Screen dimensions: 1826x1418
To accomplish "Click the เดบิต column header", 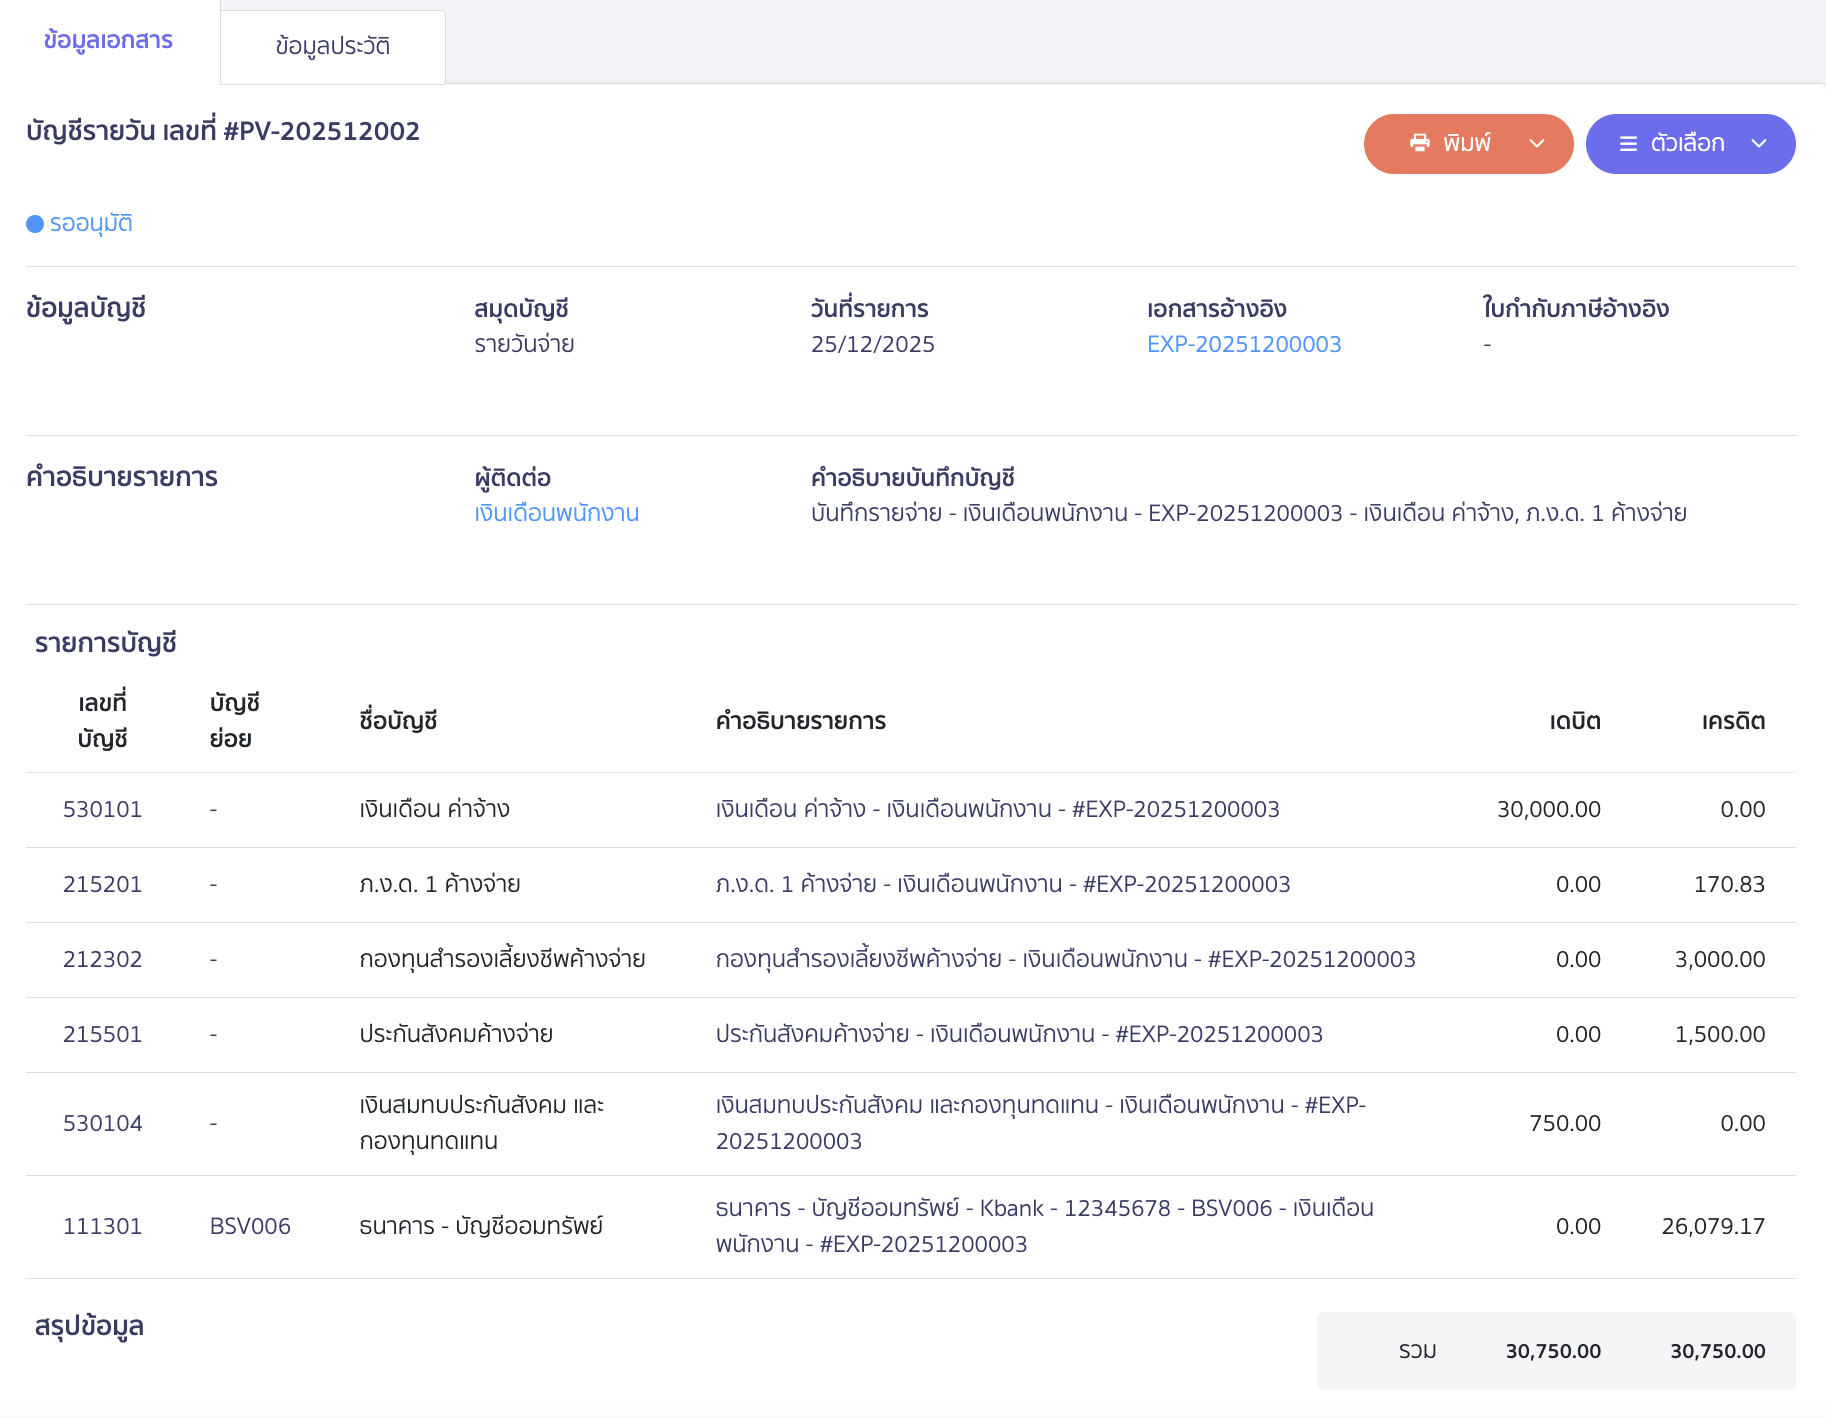I will [x=1574, y=721].
